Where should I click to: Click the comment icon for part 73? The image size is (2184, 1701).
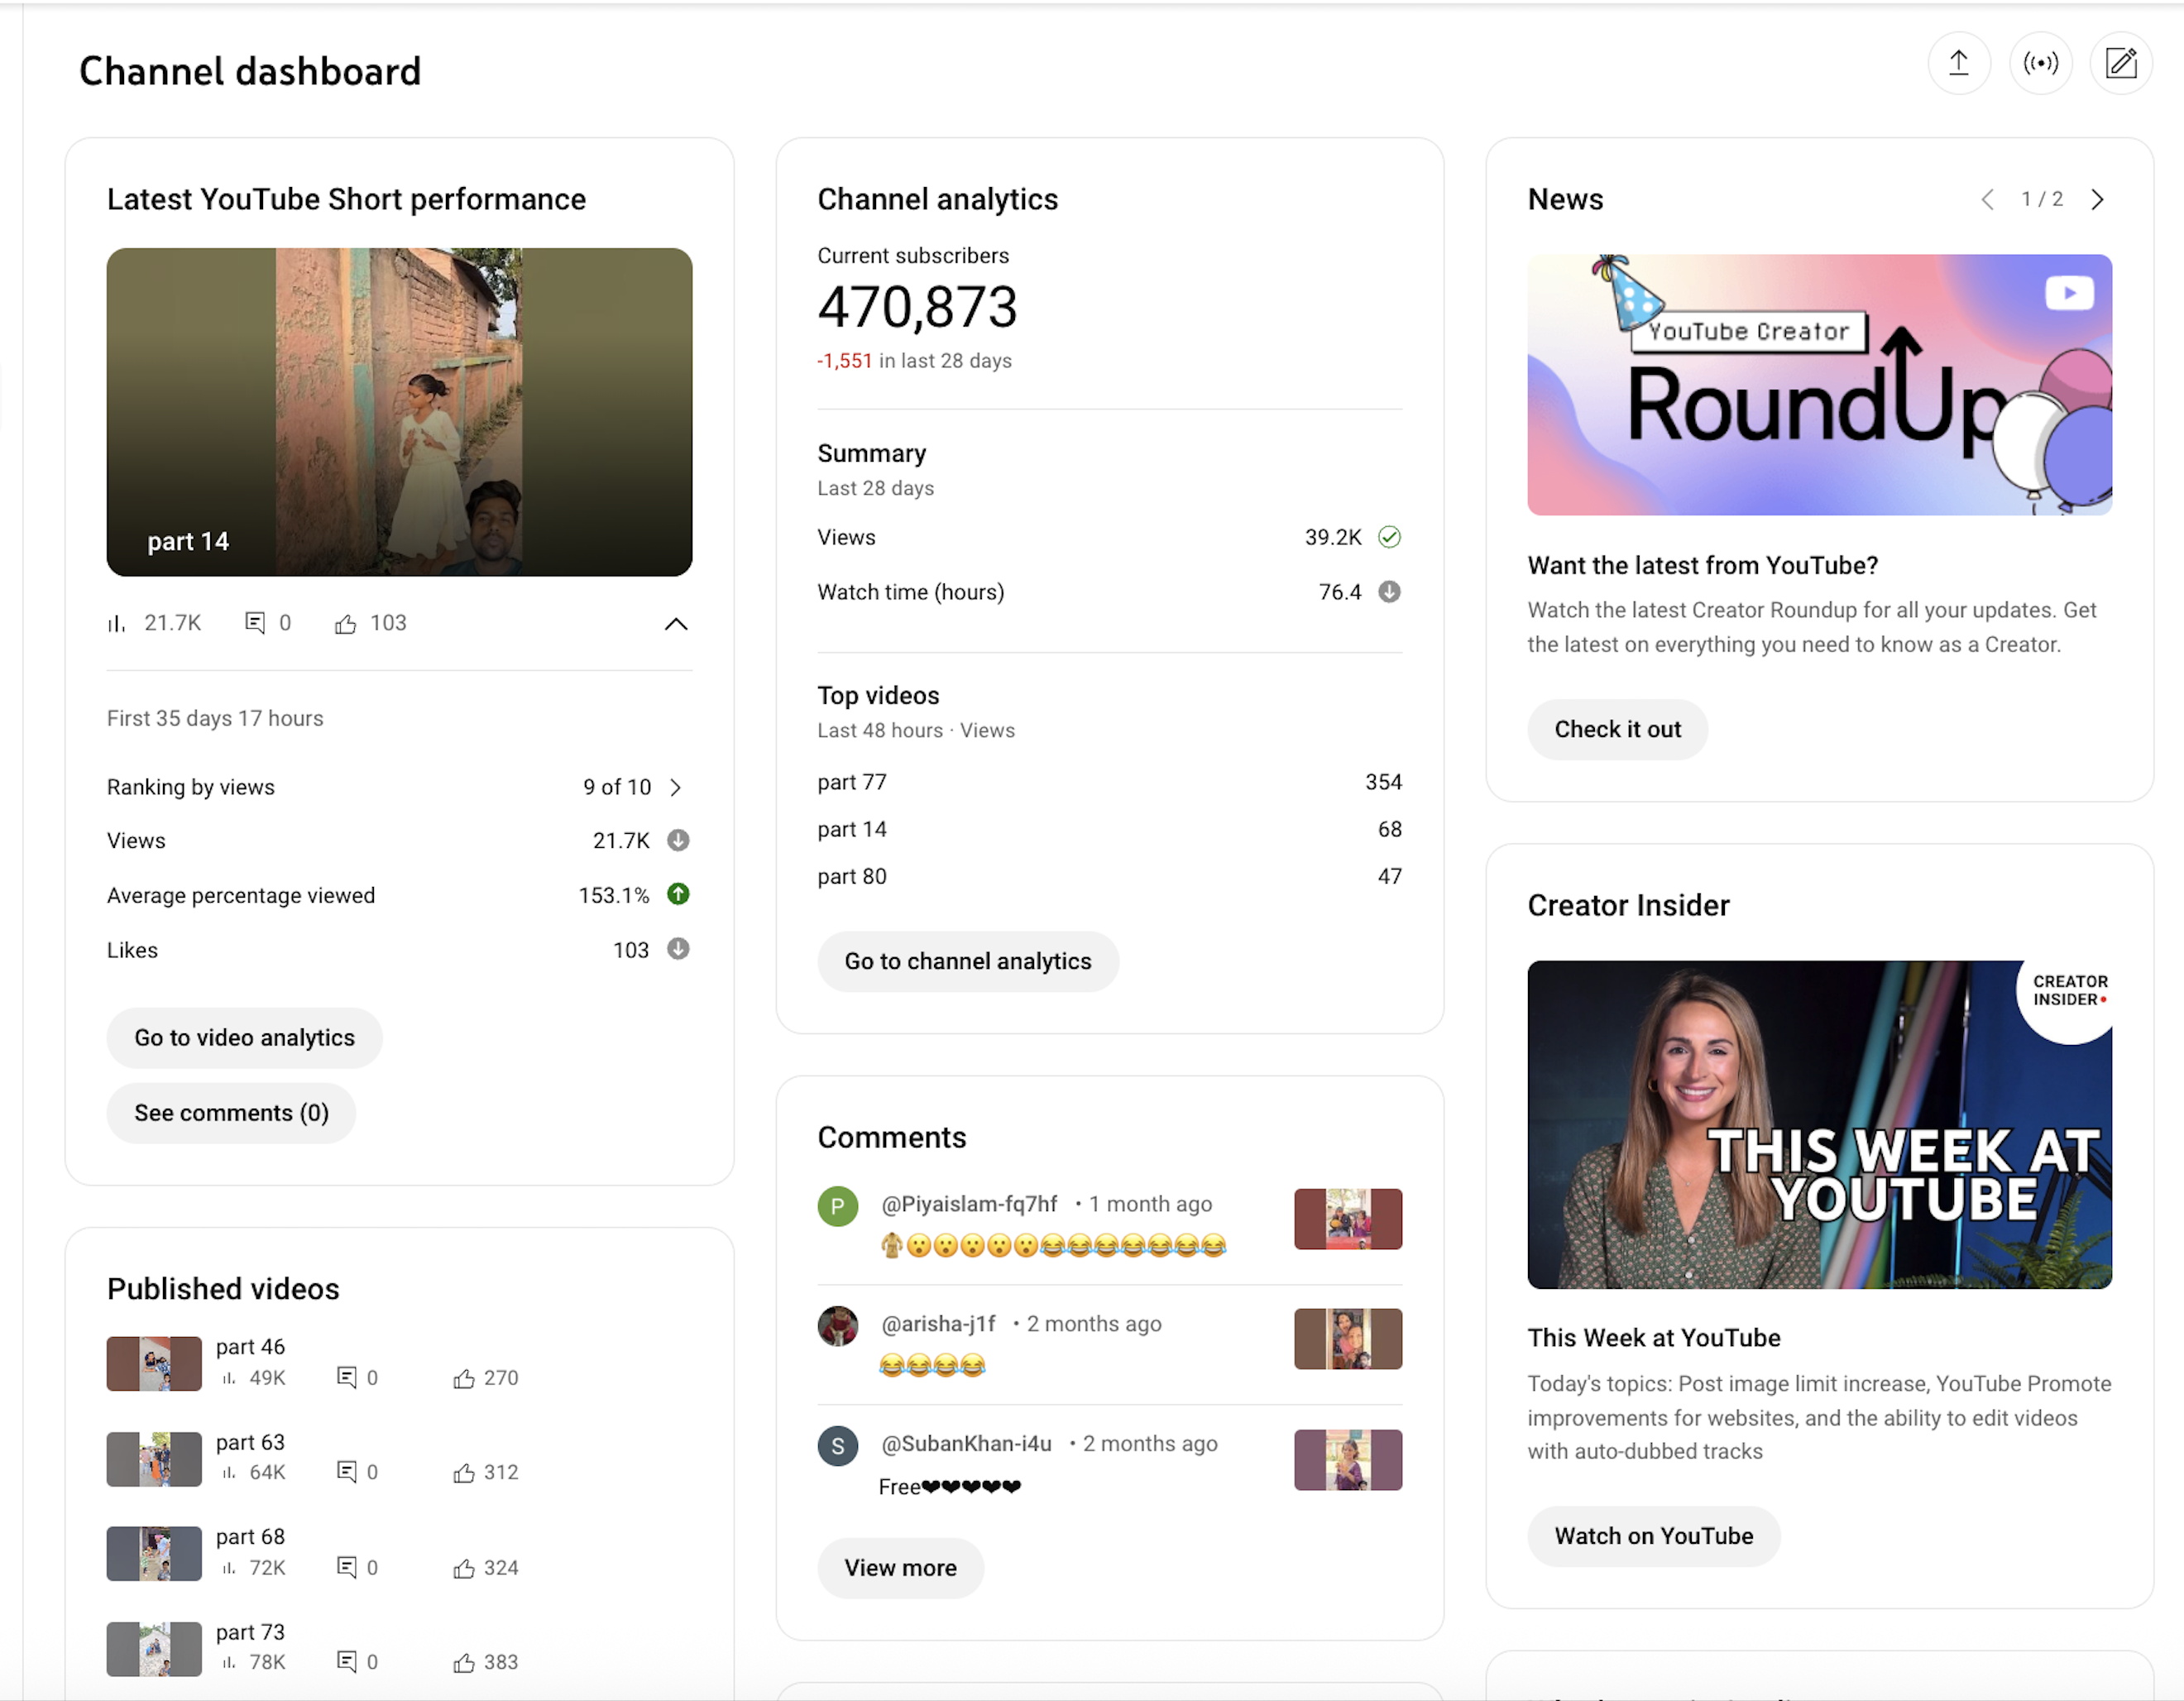pos(346,1661)
